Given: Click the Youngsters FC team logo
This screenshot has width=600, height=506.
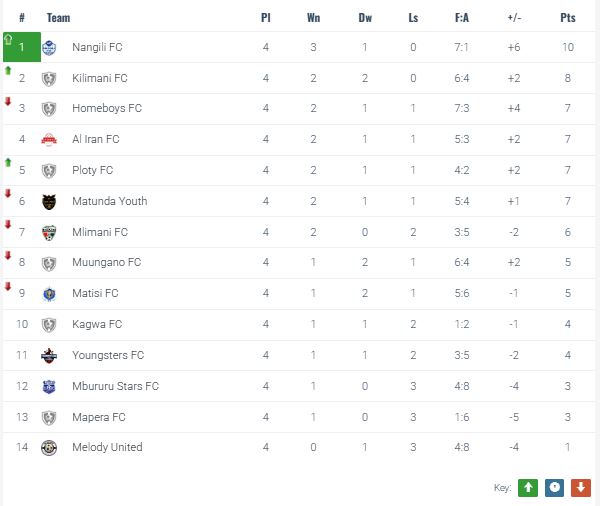Looking at the screenshot, I should pos(49,355).
